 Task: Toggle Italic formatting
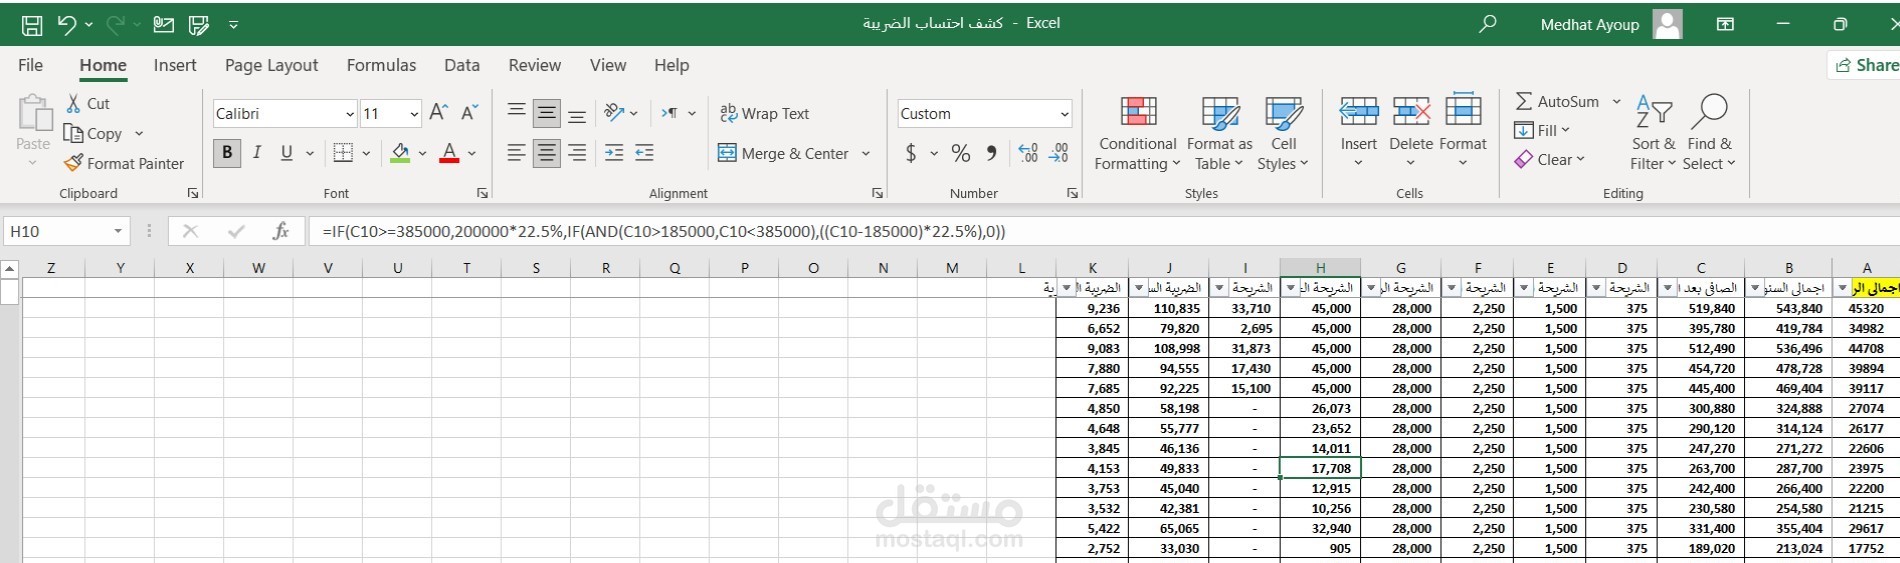coord(257,153)
